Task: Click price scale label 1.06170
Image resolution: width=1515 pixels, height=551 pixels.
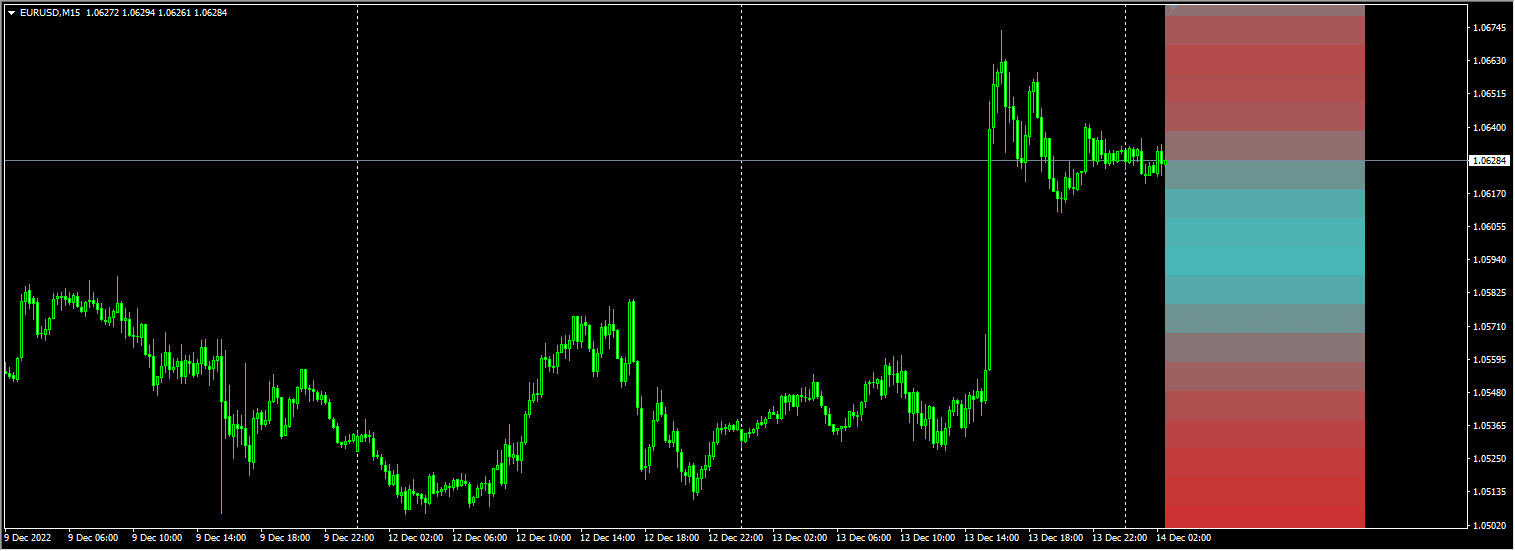Action: coord(1490,194)
